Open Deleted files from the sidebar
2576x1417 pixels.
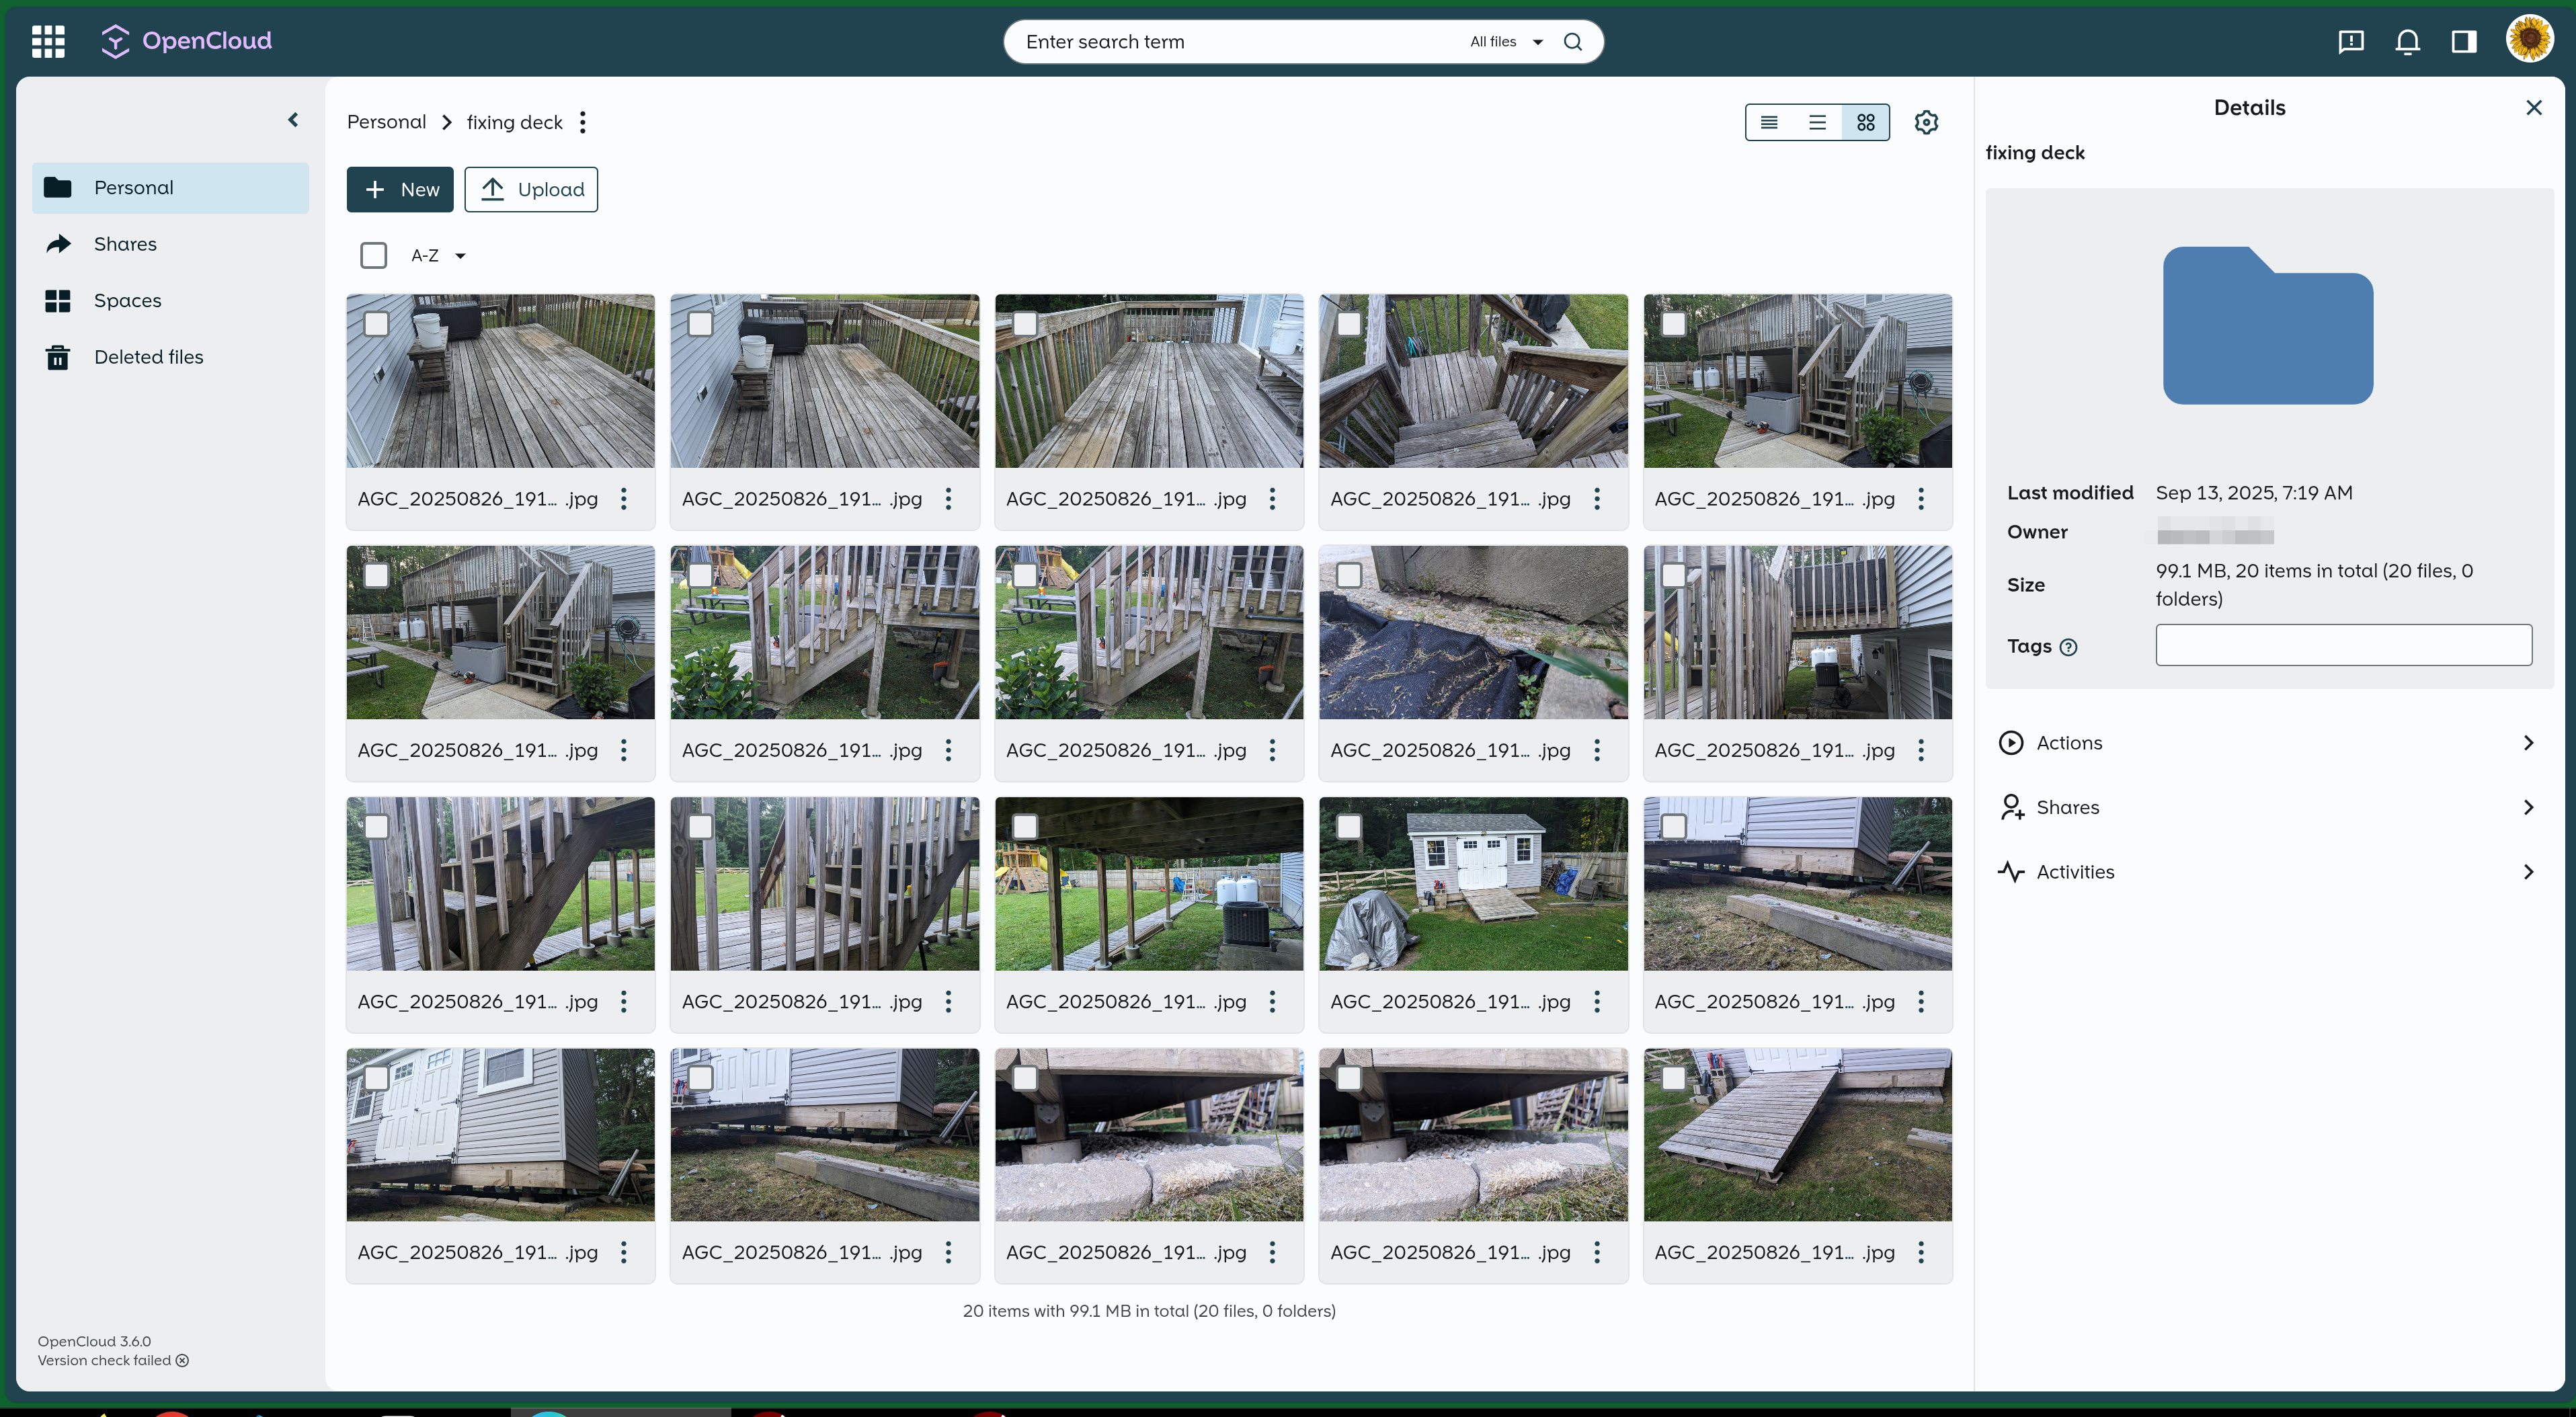click(x=149, y=356)
